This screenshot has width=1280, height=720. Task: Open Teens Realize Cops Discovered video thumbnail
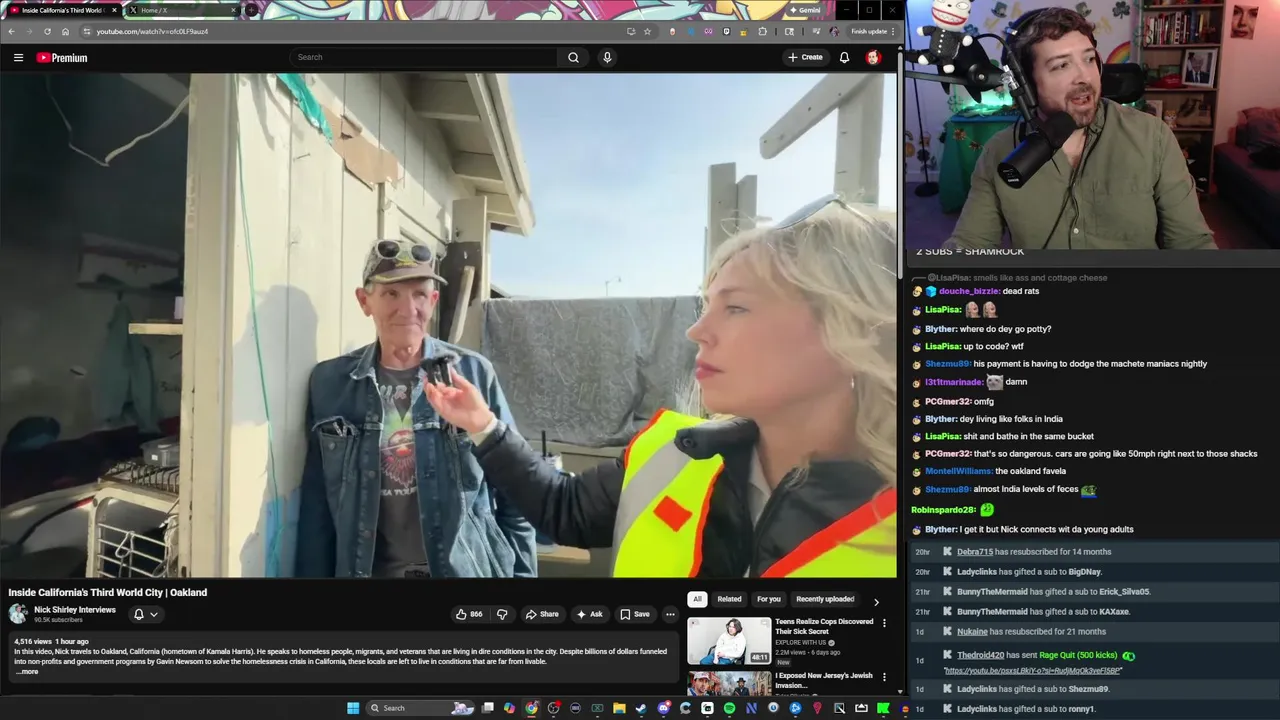tap(729, 641)
